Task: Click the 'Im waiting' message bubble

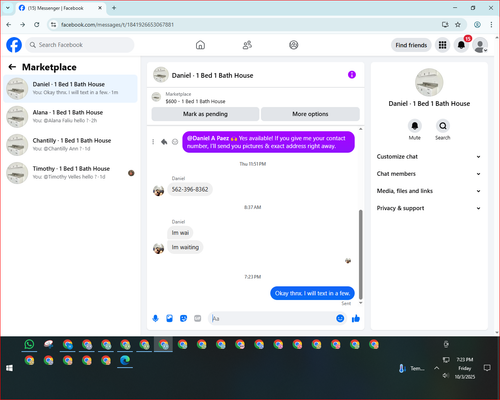Action: click(185, 247)
